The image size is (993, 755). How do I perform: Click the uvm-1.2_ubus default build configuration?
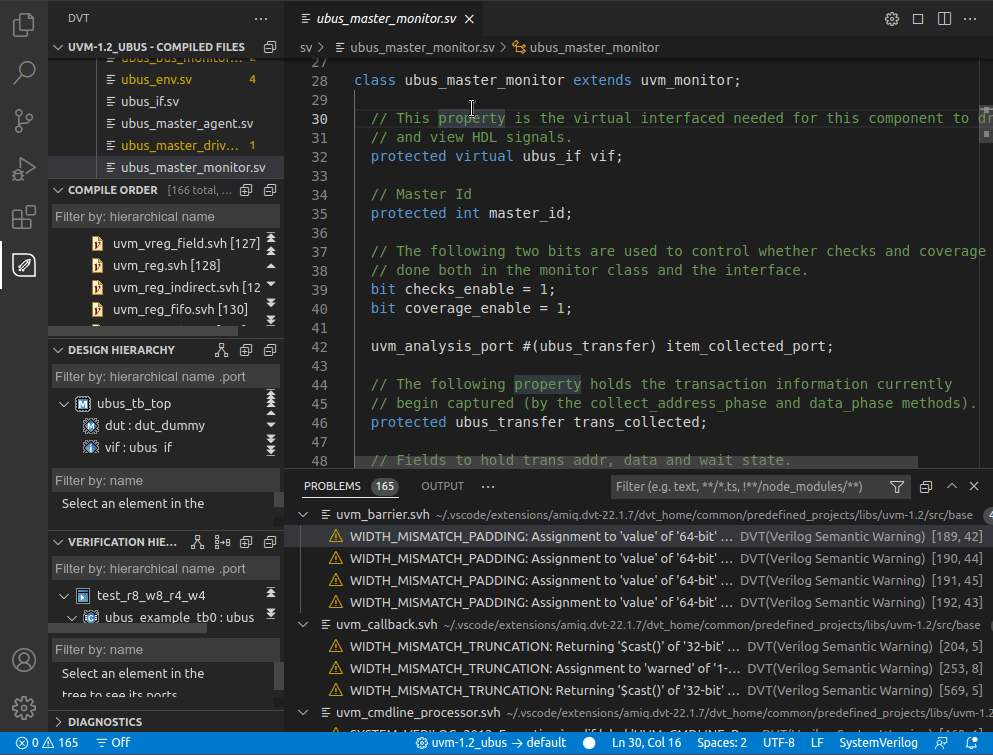click(x=490, y=743)
